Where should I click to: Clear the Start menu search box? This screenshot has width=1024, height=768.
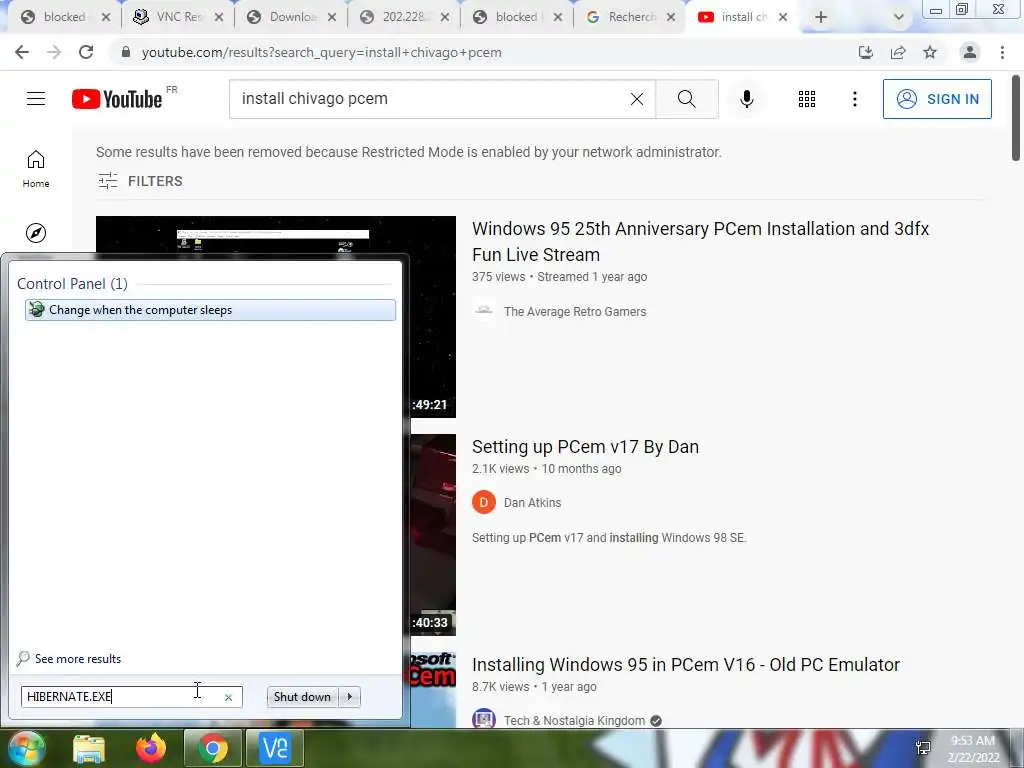pyautogui.click(x=228, y=697)
